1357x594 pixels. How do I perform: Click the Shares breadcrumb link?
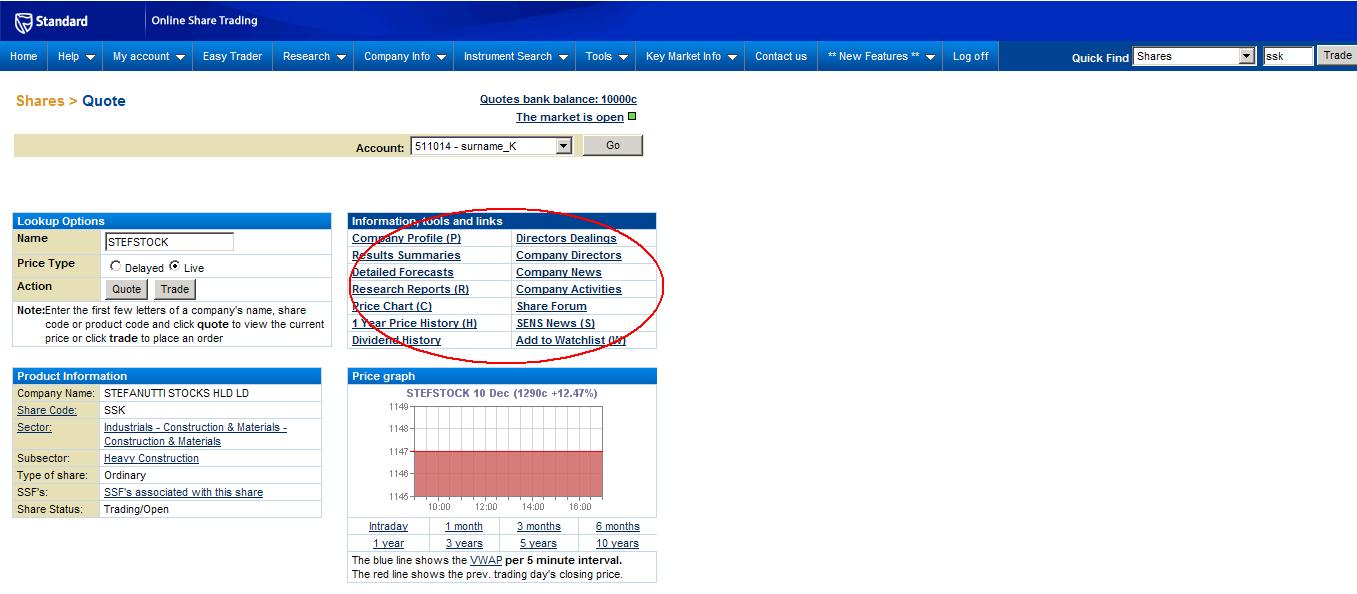pos(40,101)
